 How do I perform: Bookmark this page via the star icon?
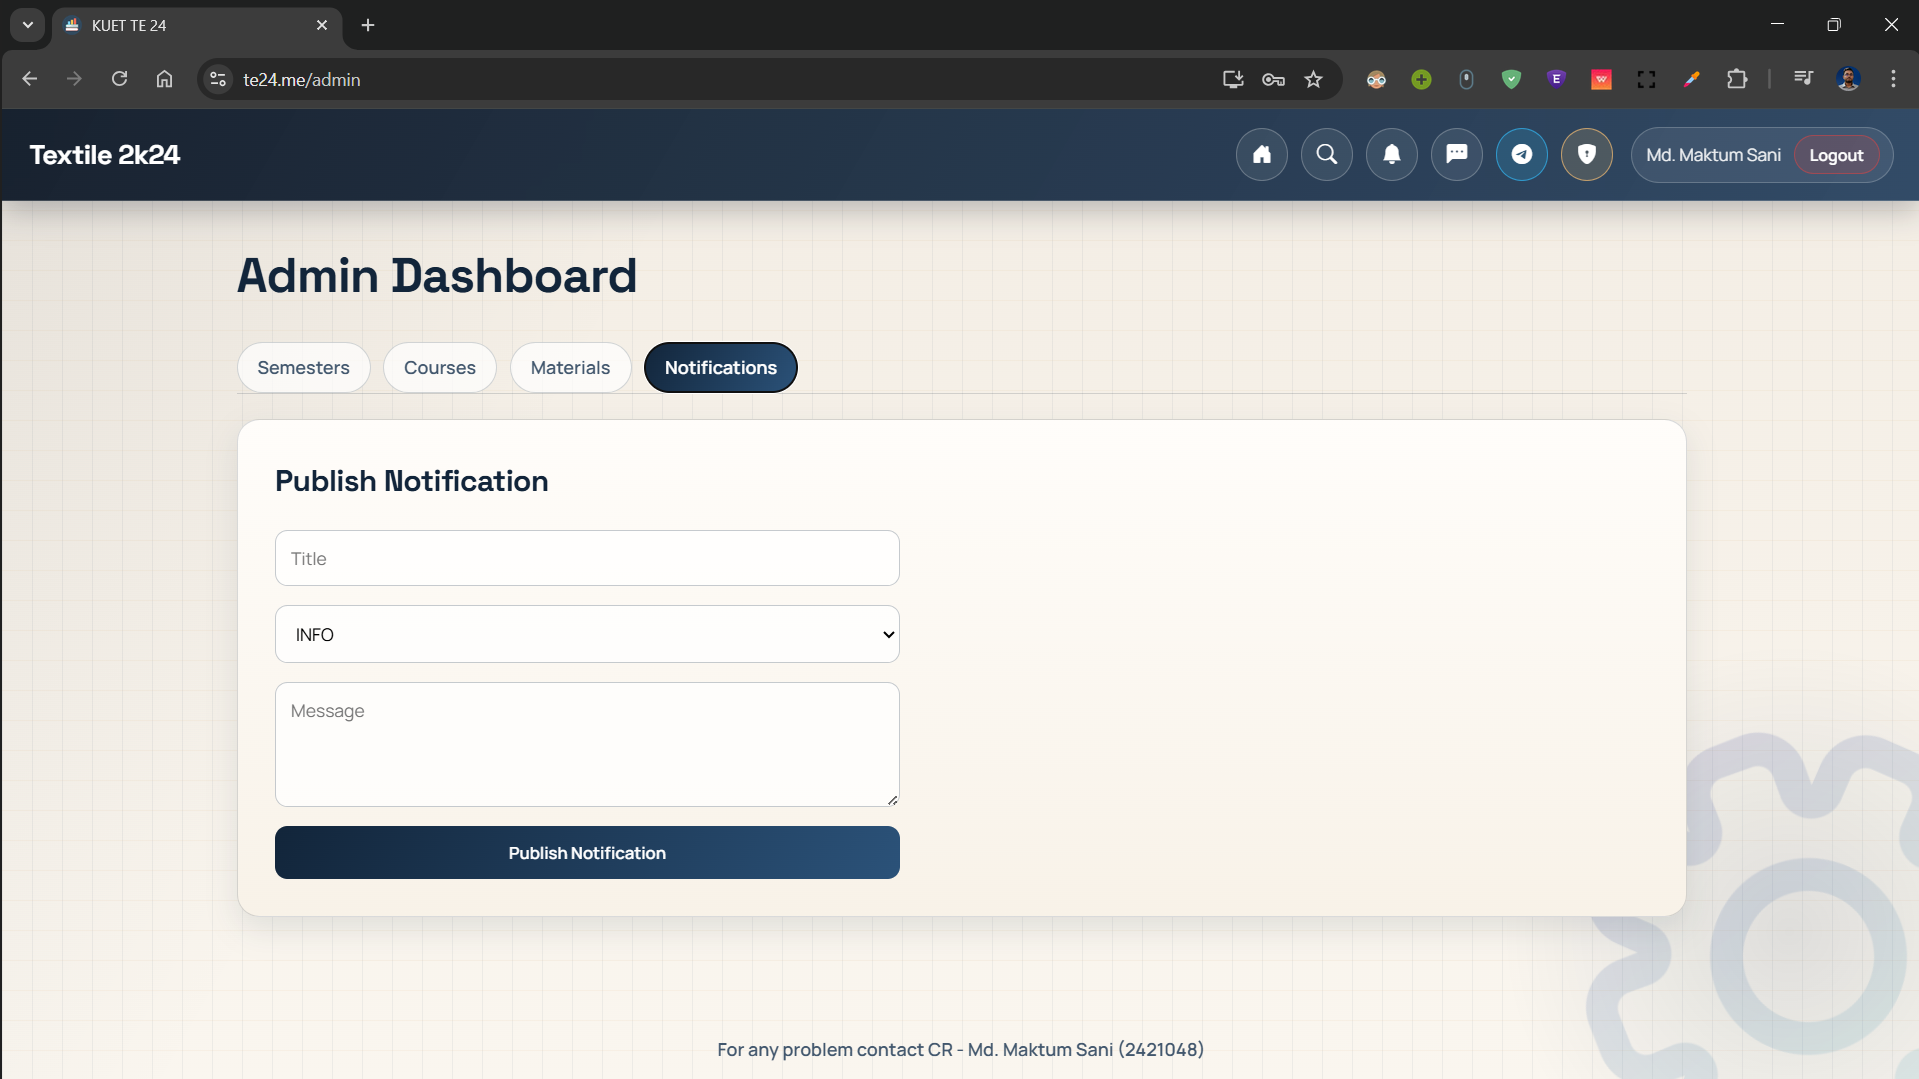click(1313, 79)
